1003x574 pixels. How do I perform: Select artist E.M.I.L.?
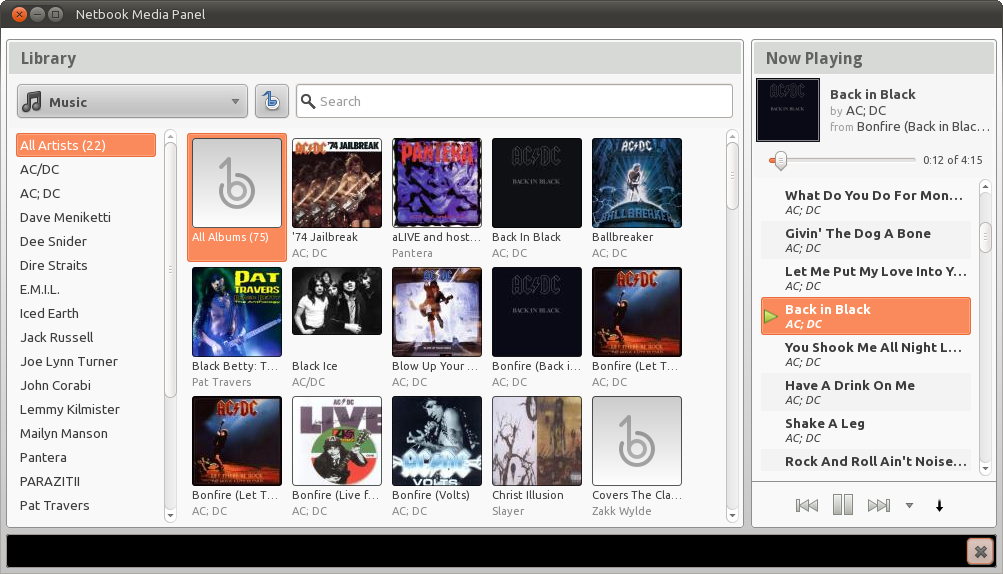(86, 289)
